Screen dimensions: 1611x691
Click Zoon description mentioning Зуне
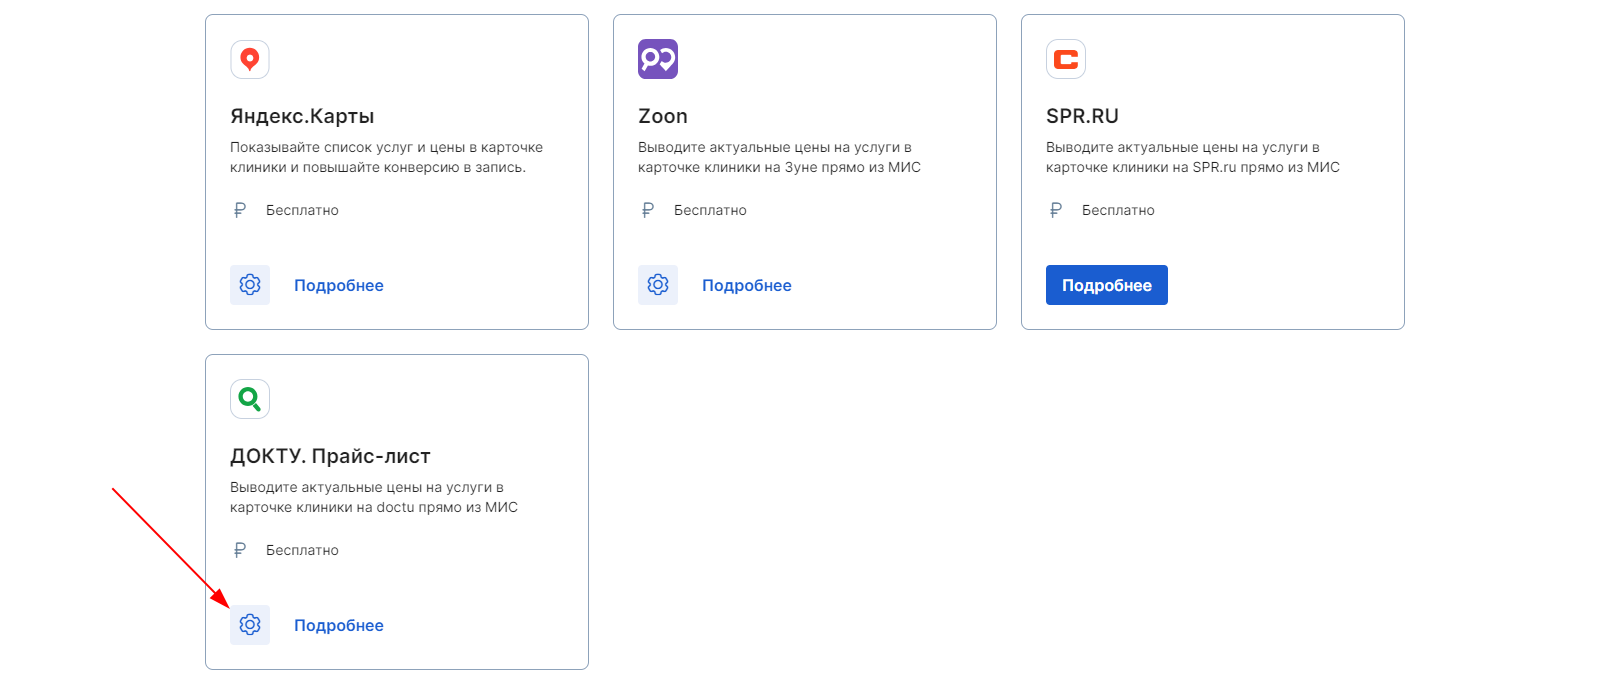click(x=779, y=157)
